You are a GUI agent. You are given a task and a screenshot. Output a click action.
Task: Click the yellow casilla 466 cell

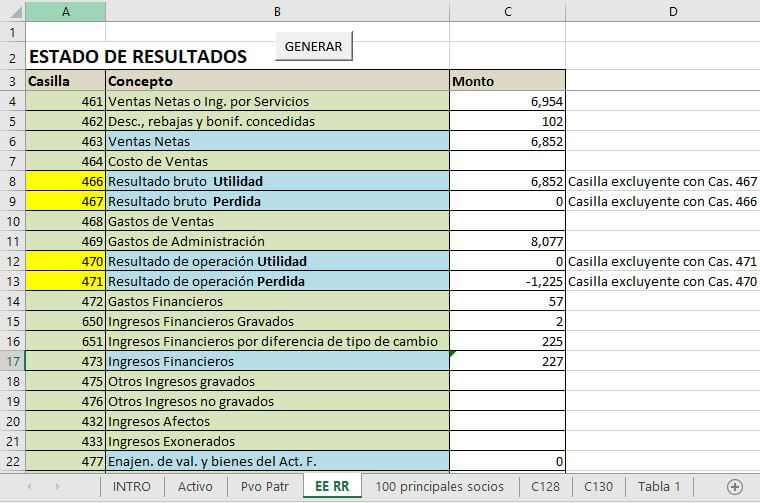click(x=65, y=181)
